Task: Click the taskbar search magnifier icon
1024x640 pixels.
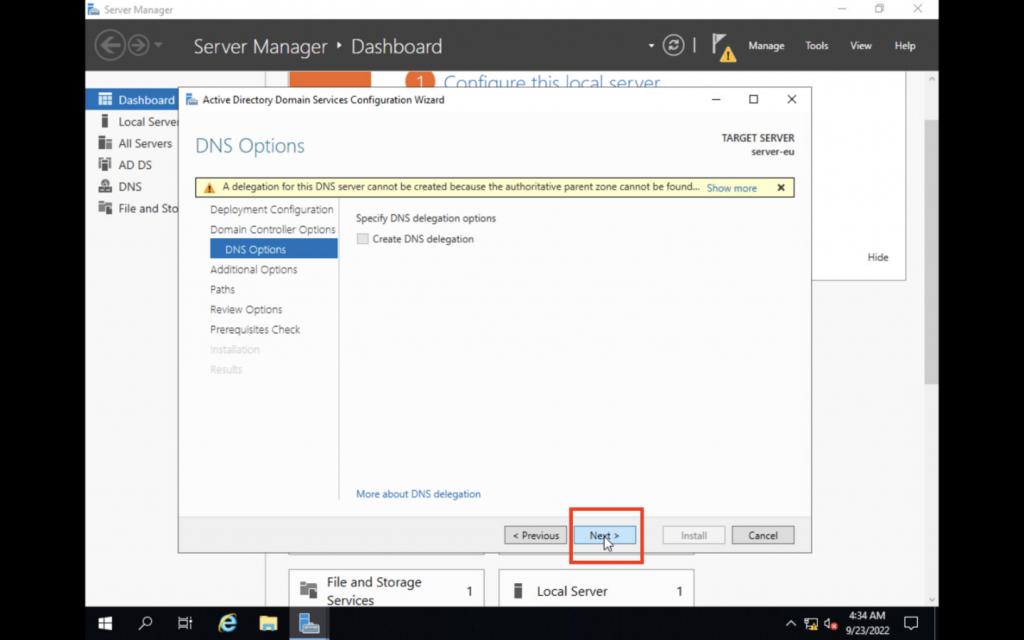Action: click(145, 623)
